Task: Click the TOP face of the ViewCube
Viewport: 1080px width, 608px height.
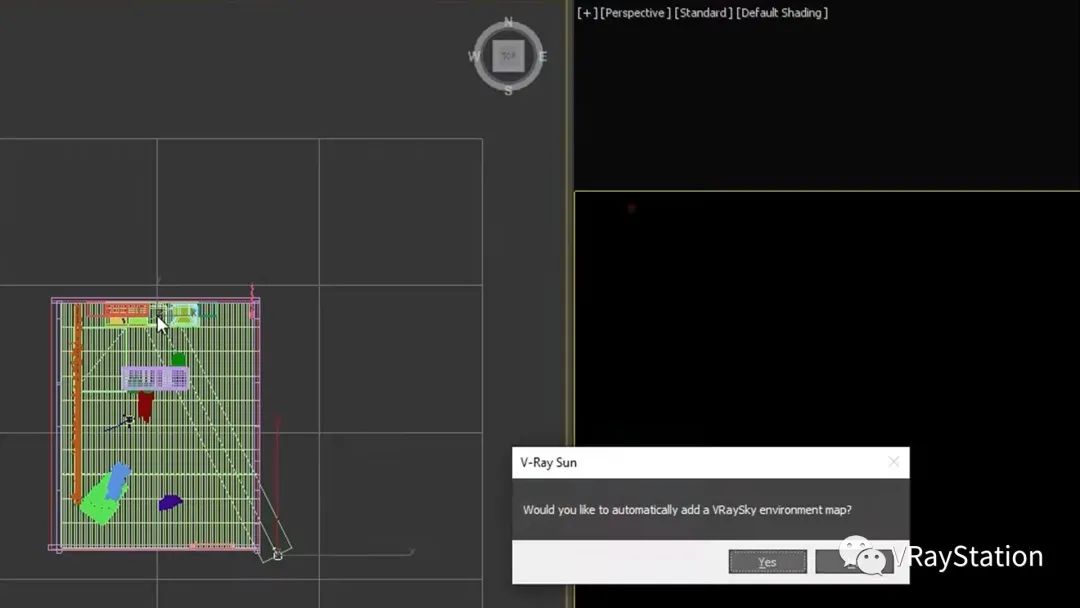Action: (x=508, y=56)
